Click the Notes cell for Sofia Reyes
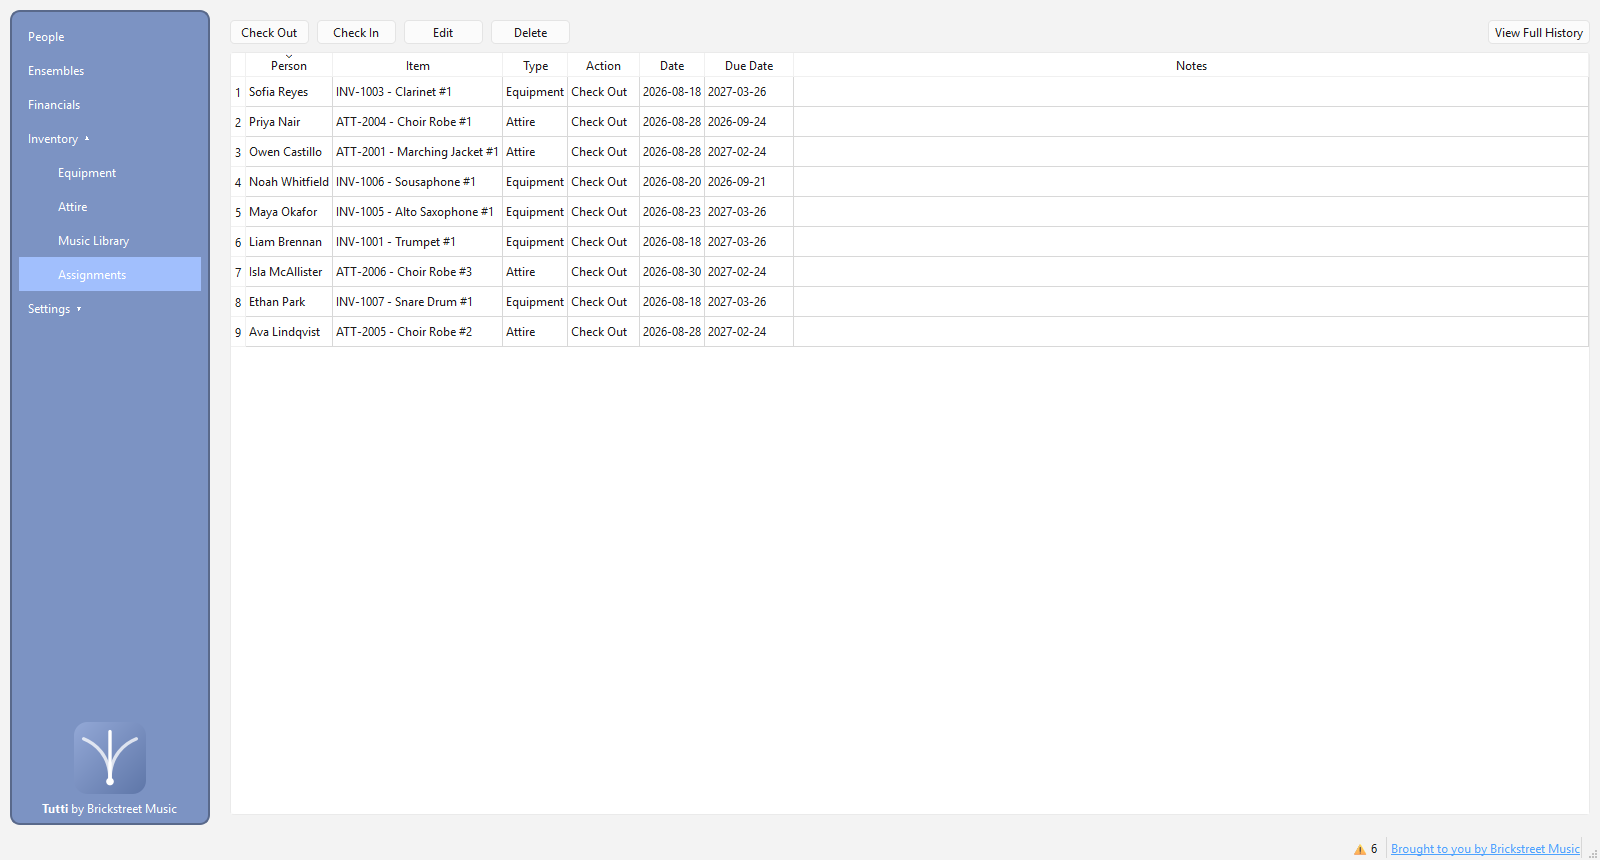Viewport: 1600px width, 860px height. click(x=1191, y=92)
